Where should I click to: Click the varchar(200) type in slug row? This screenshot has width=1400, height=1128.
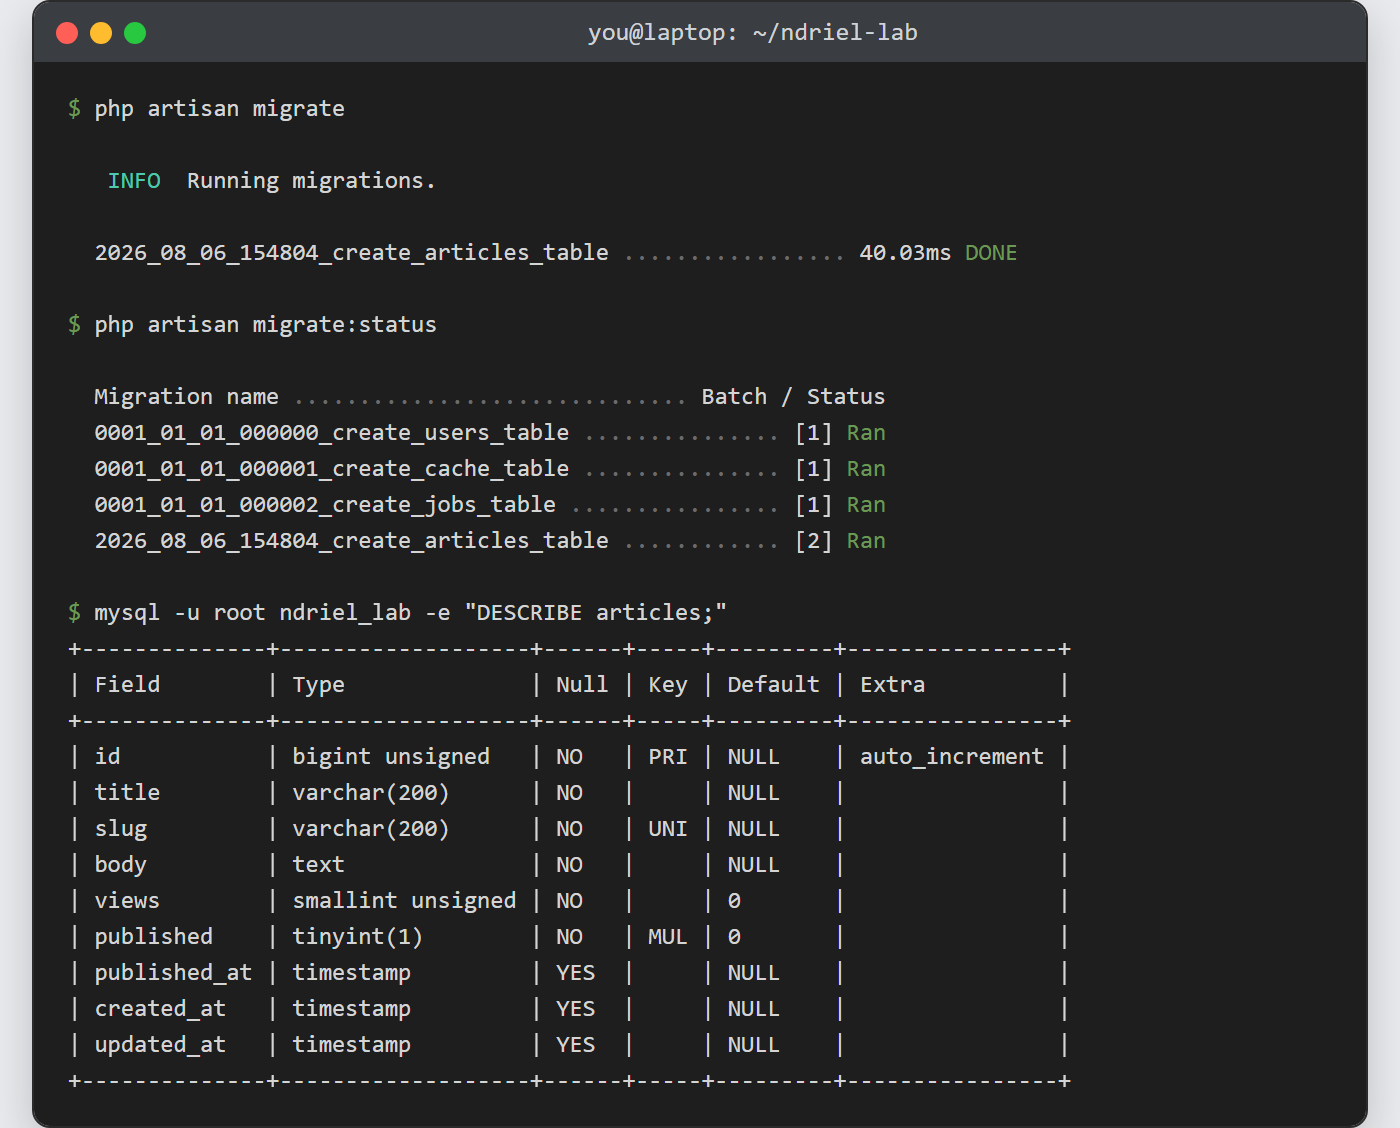point(371,829)
